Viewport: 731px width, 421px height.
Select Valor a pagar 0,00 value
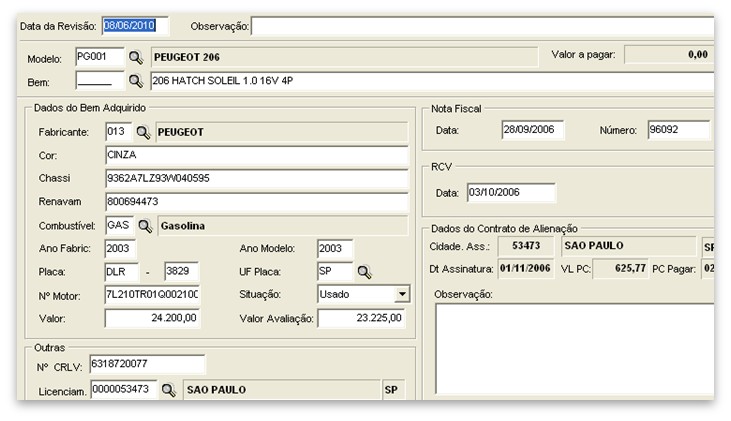tap(697, 55)
